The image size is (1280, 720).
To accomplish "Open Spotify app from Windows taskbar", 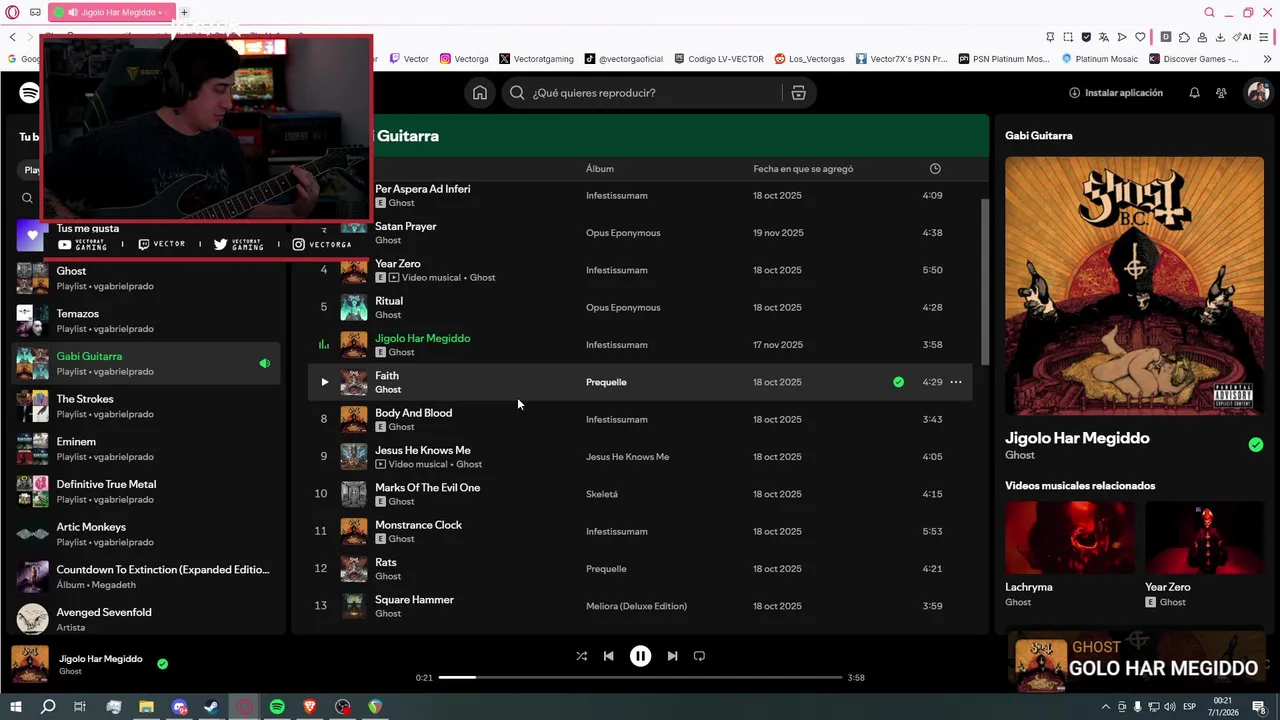I will tap(277, 707).
